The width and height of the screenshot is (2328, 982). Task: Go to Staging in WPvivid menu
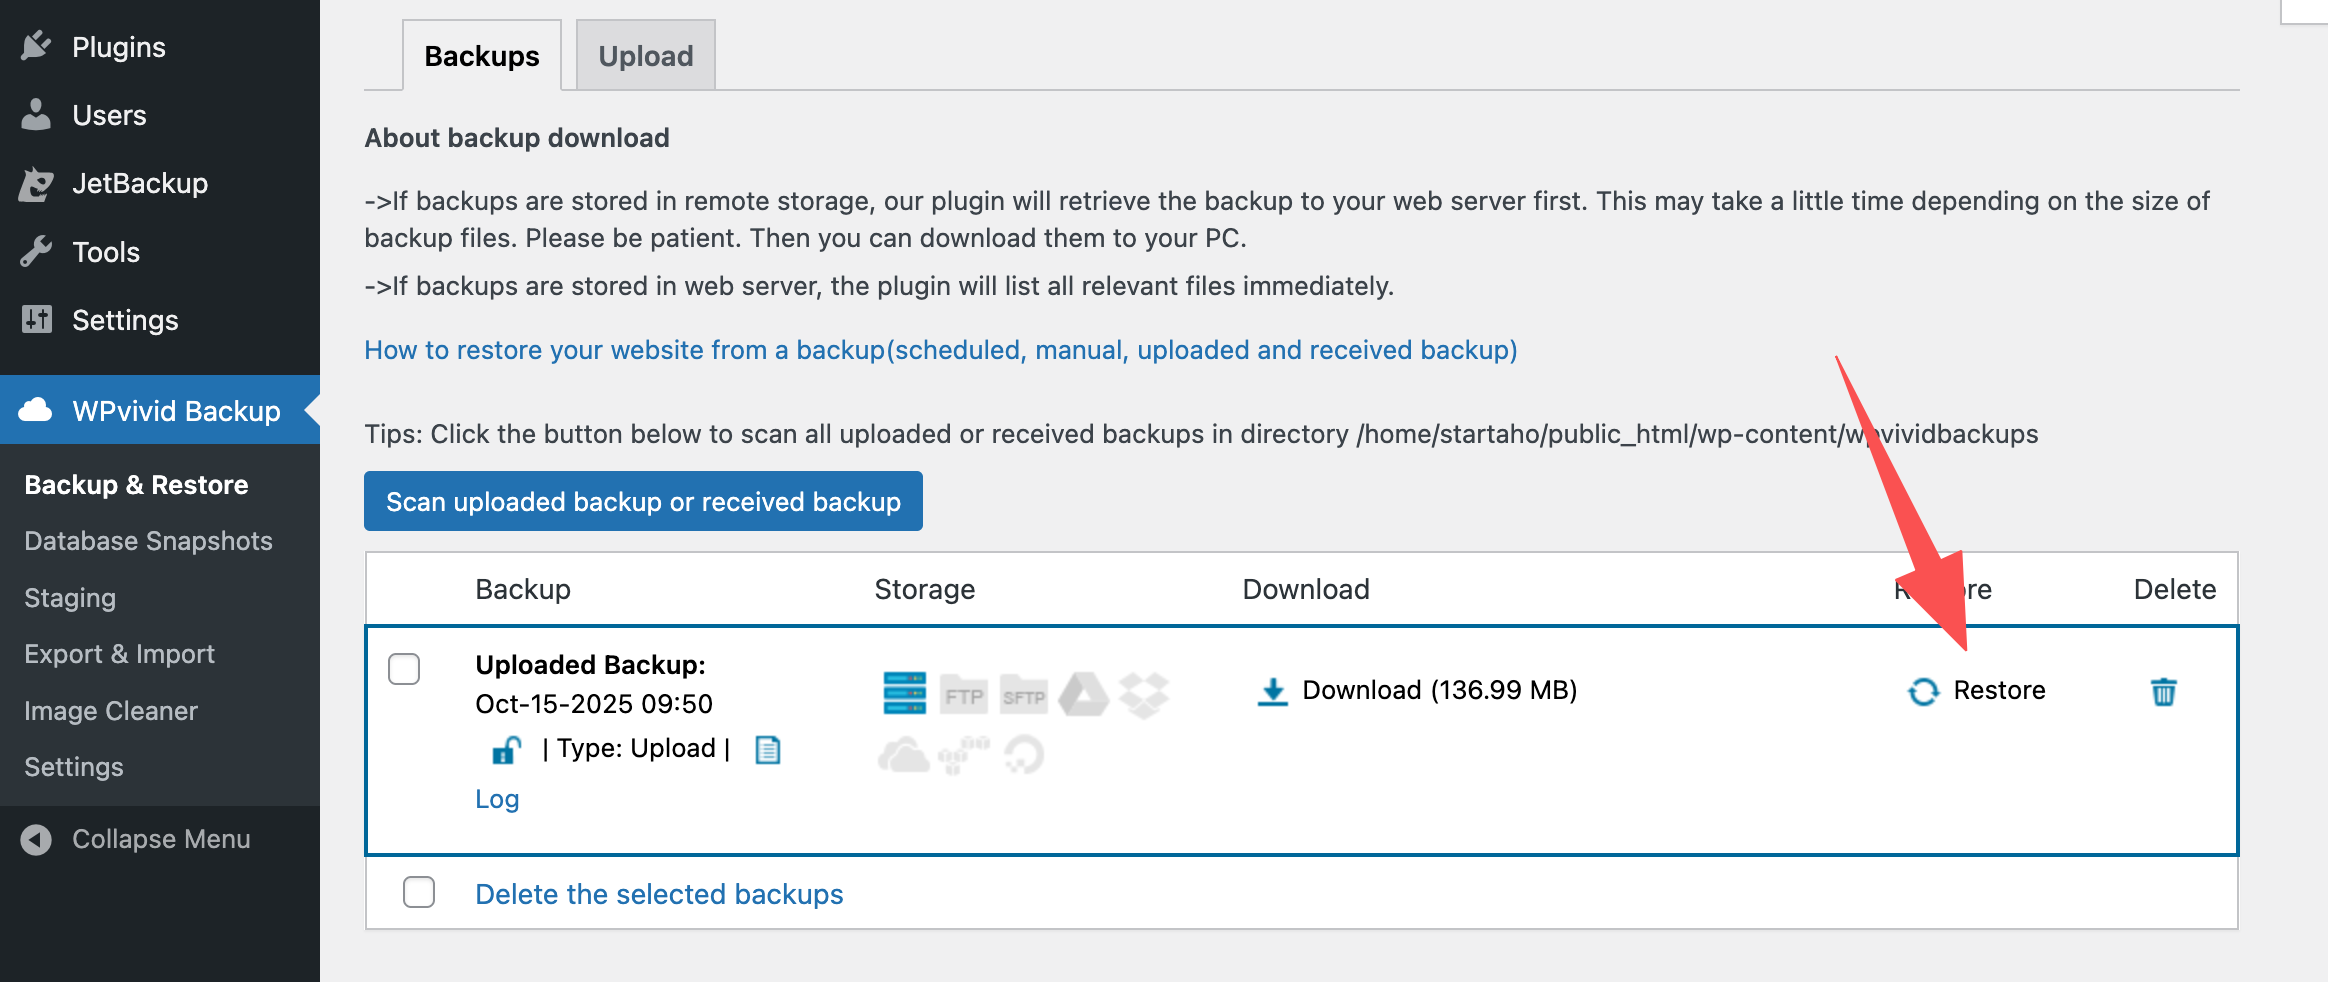[70, 598]
